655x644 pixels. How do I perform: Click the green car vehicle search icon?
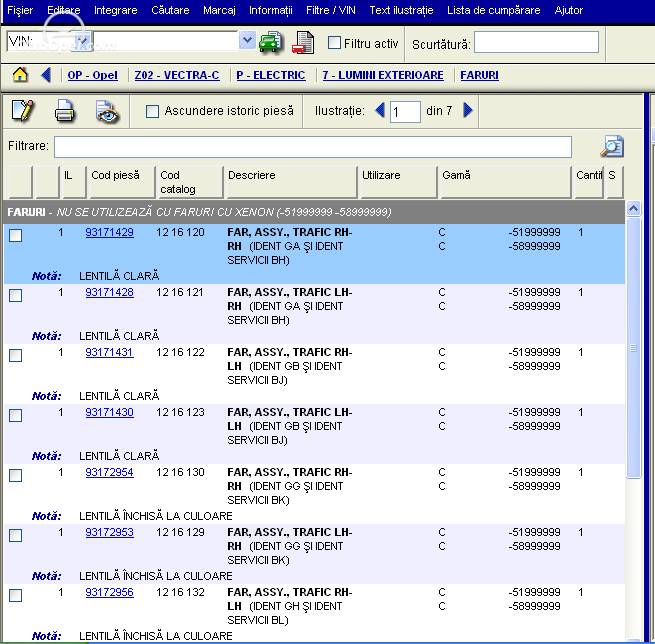click(x=271, y=42)
